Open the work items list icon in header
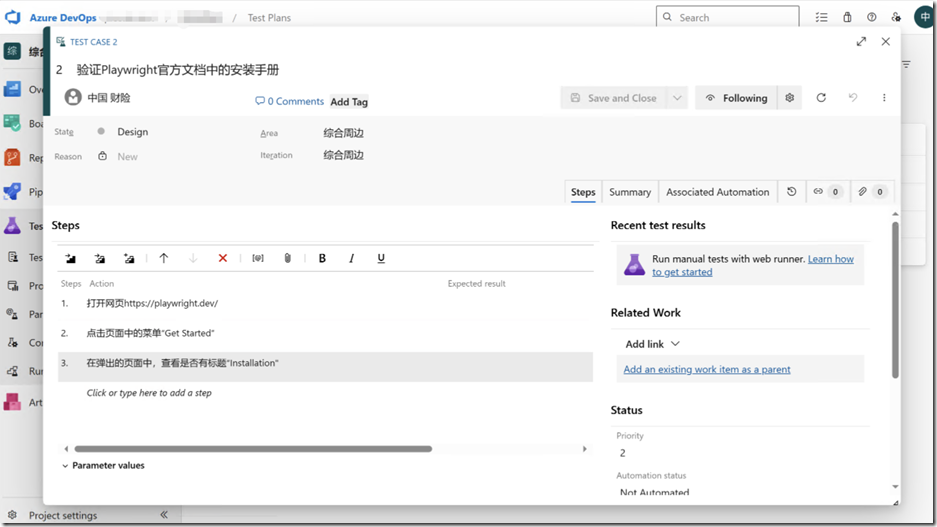937x527 pixels. [822, 17]
